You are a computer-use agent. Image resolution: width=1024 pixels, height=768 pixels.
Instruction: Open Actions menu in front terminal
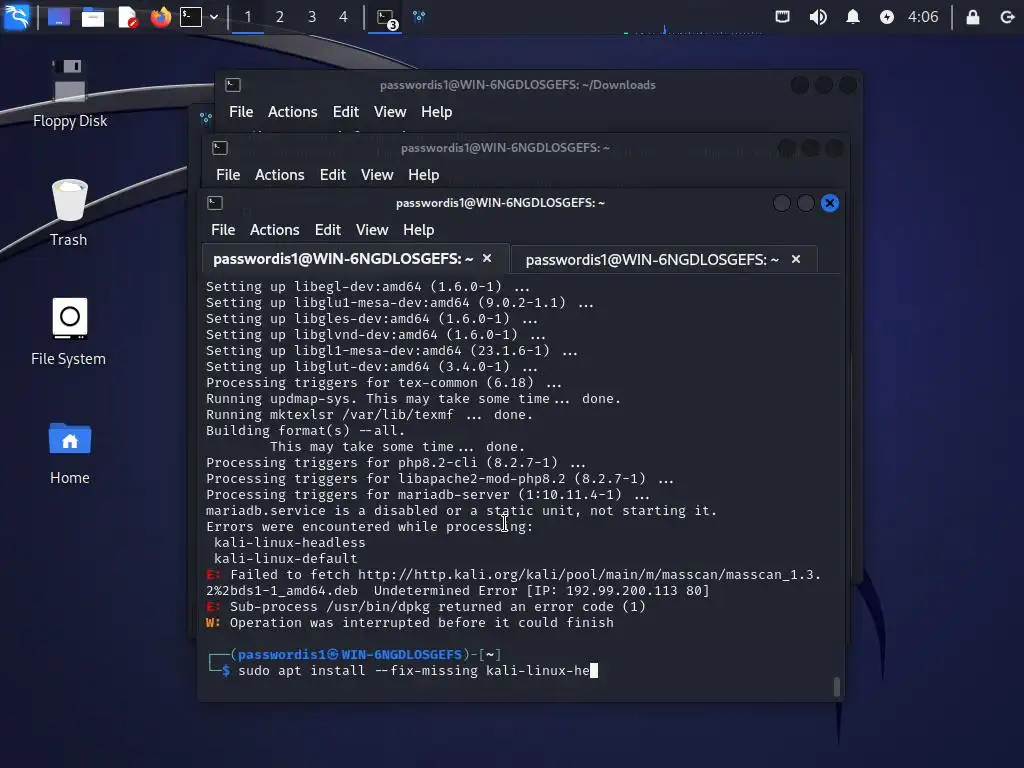[274, 230]
